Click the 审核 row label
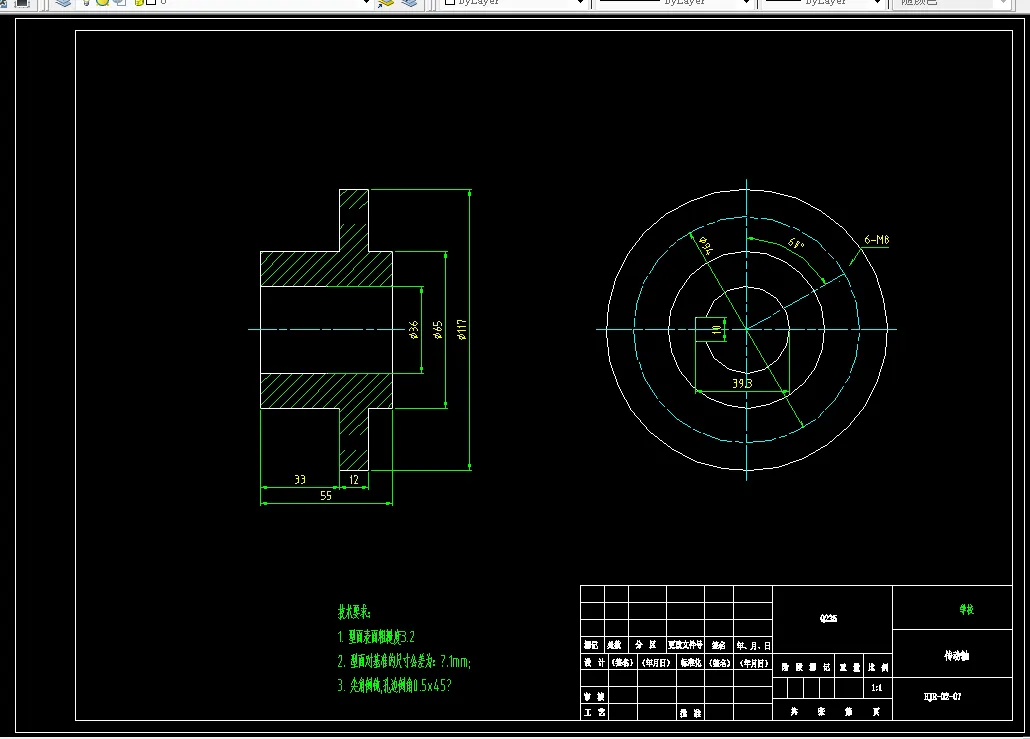1030x739 pixels. (x=594, y=696)
